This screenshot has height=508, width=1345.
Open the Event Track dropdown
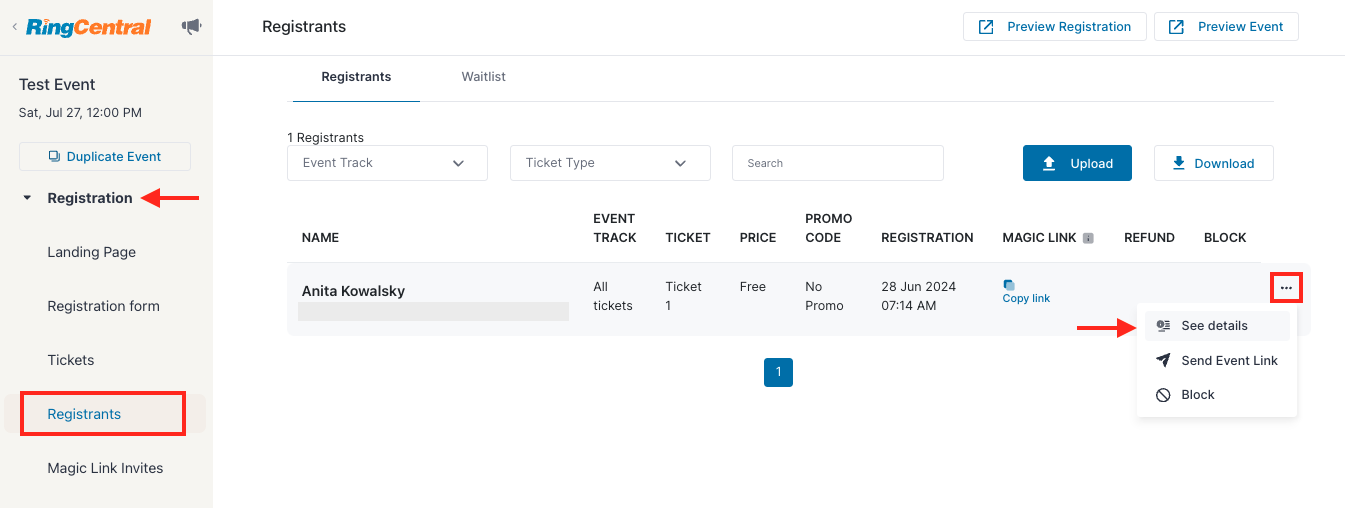(x=387, y=163)
